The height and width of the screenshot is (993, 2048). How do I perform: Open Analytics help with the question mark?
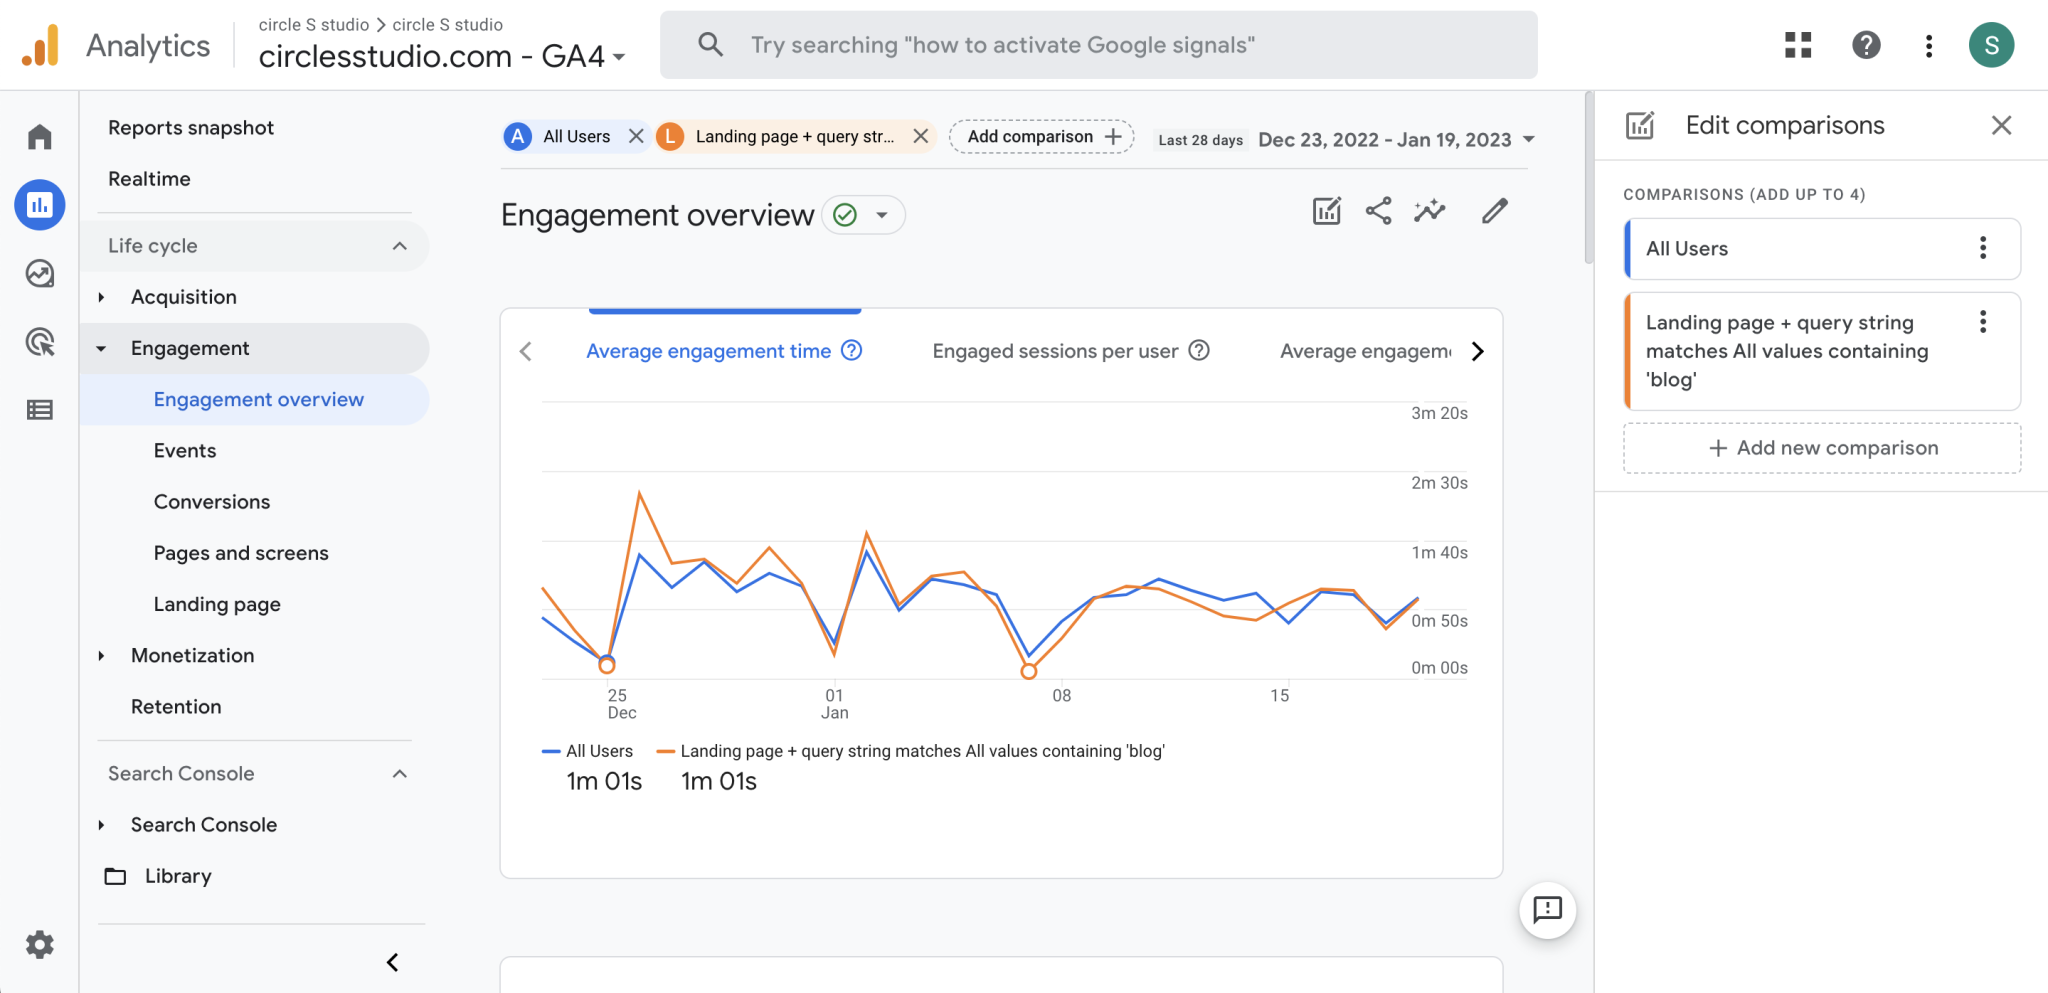[1866, 45]
